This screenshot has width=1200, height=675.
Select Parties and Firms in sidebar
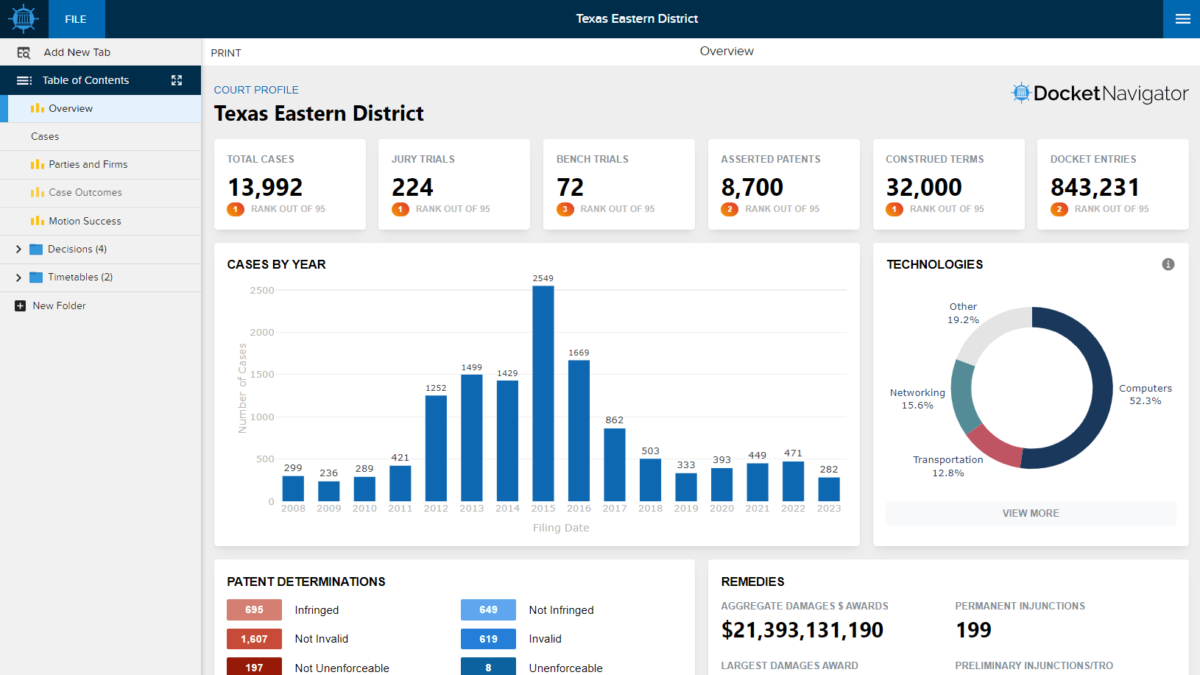(x=88, y=165)
